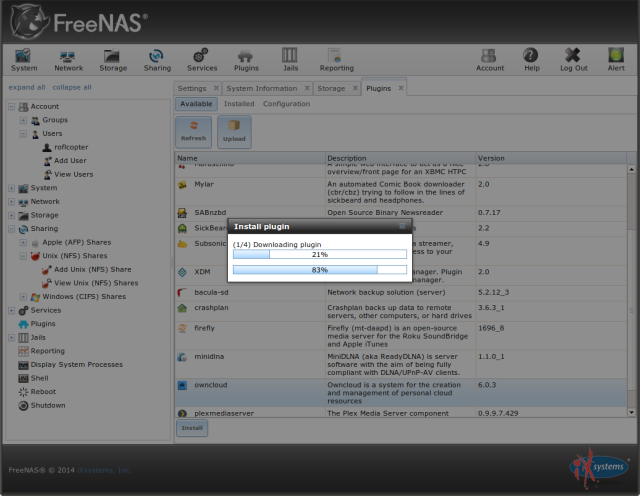640x496 pixels.
Task: Open the iXsystems, Inc. footer link
Action: (x=104, y=470)
